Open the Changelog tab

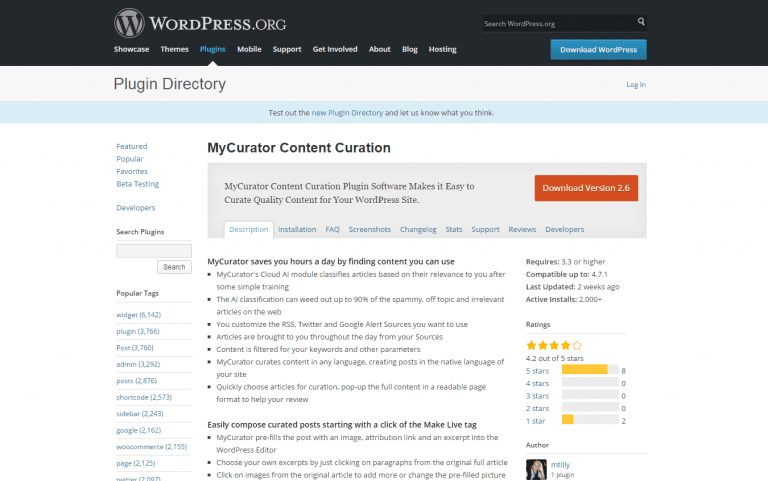(418, 229)
